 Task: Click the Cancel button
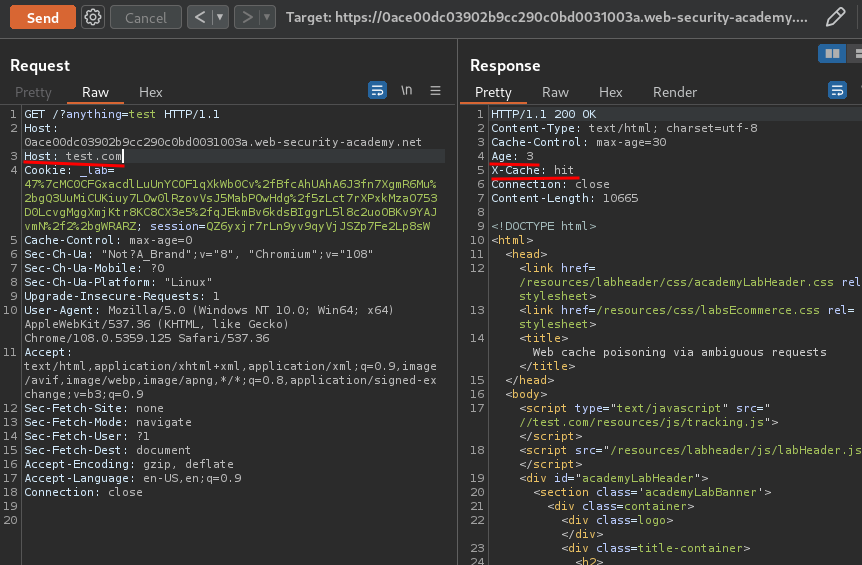[146, 18]
